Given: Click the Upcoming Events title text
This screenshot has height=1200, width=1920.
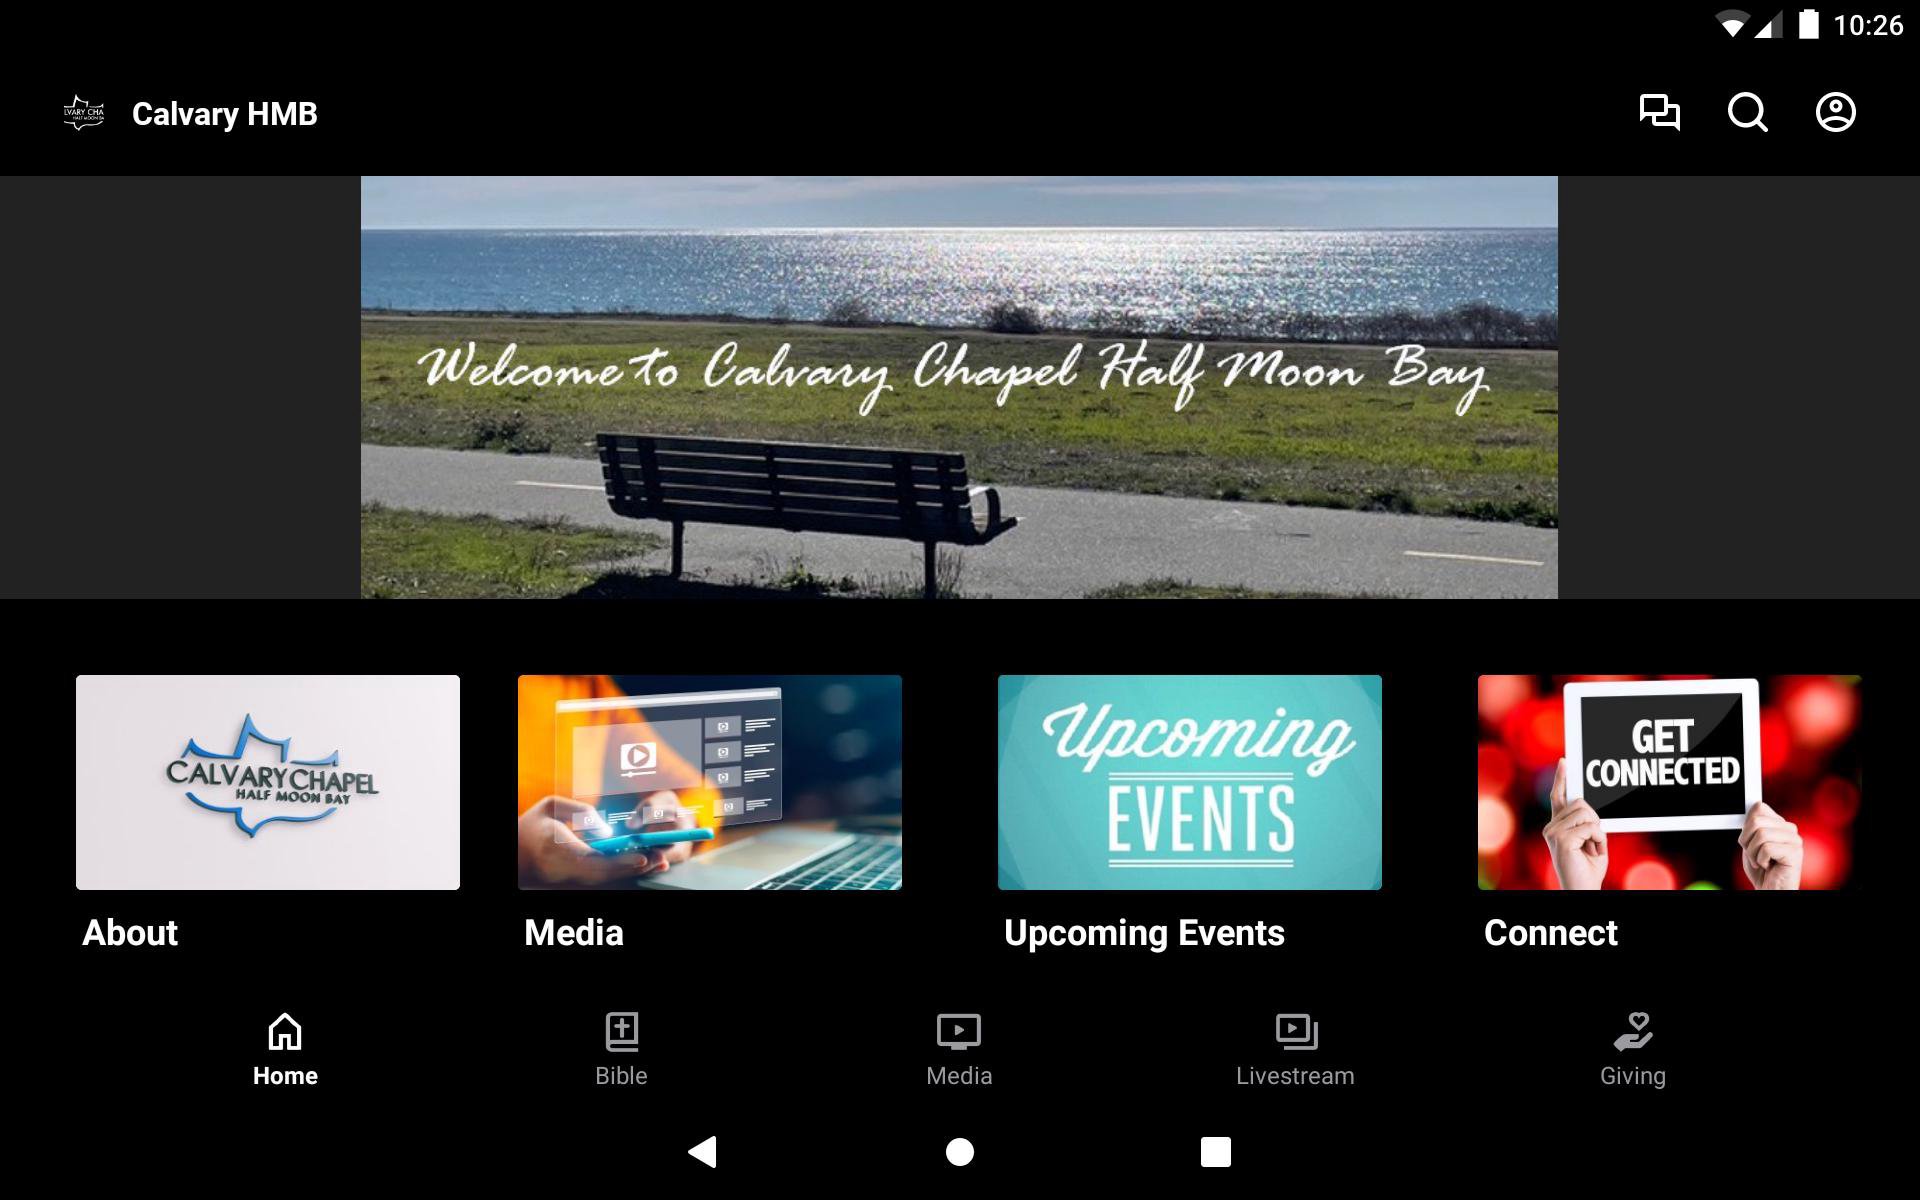Looking at the screenshot, I should [x=1144, y=933].
